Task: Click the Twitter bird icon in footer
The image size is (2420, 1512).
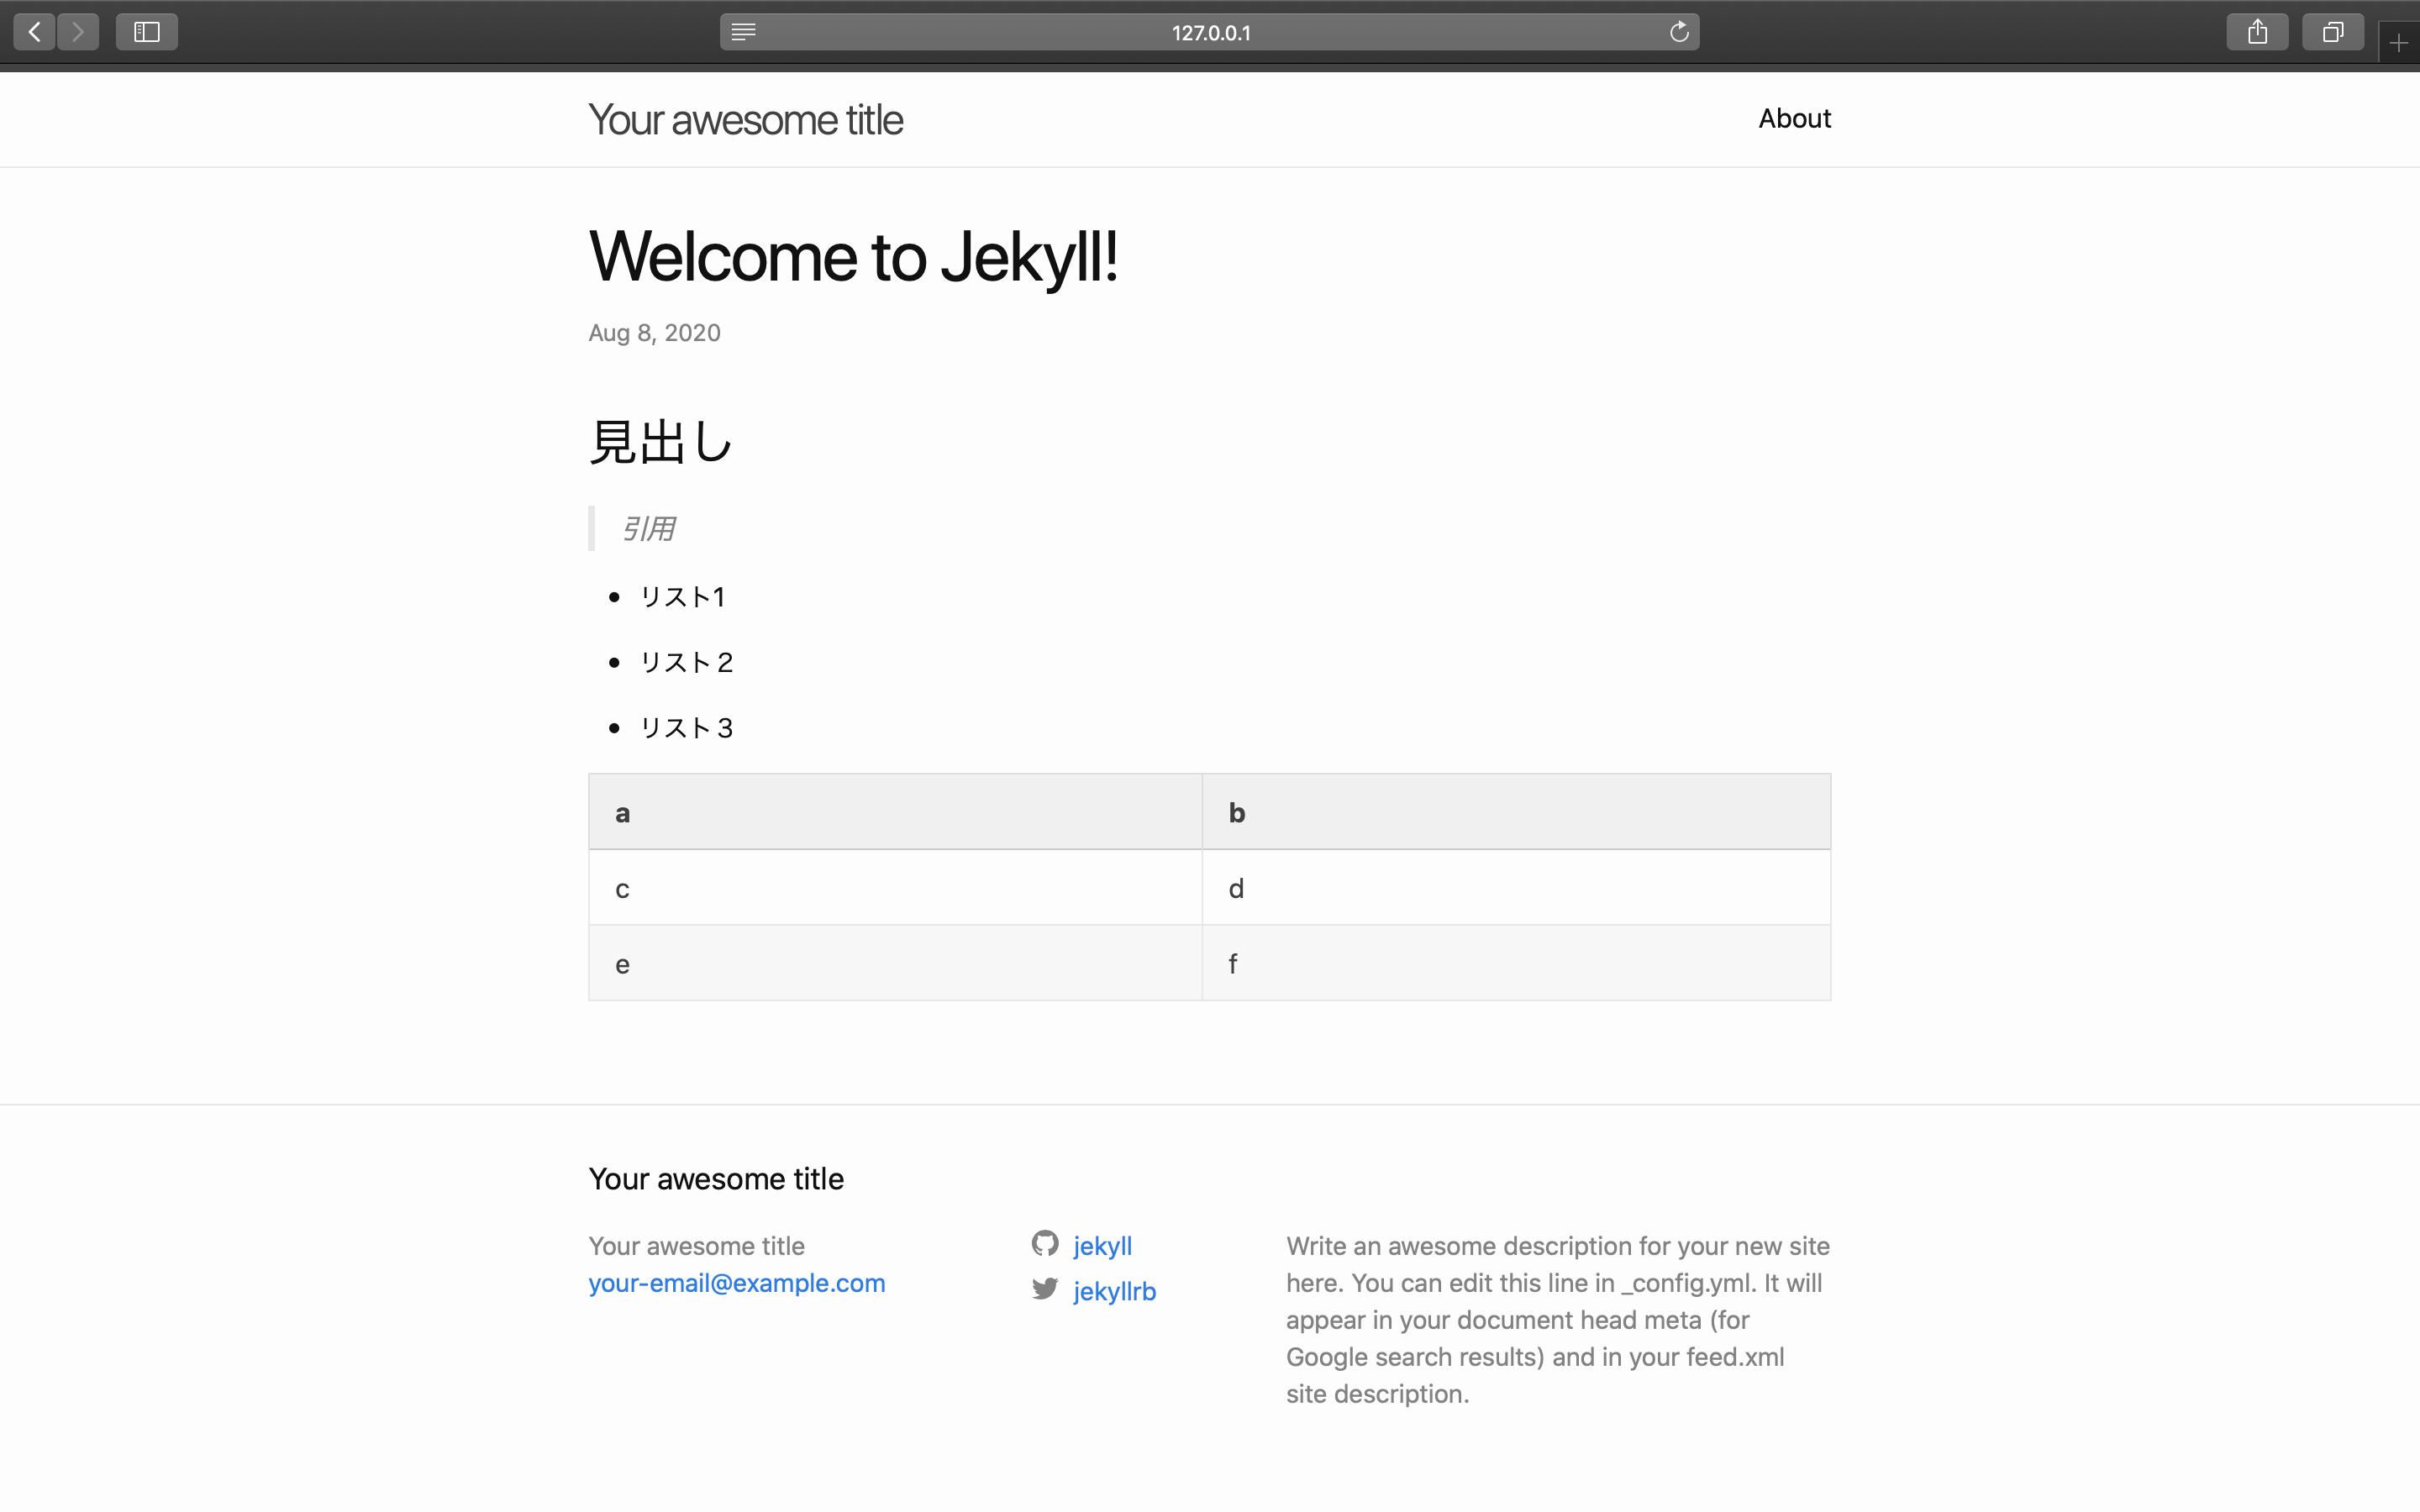Action: pyautogui.click(x=1045, y=1289)
